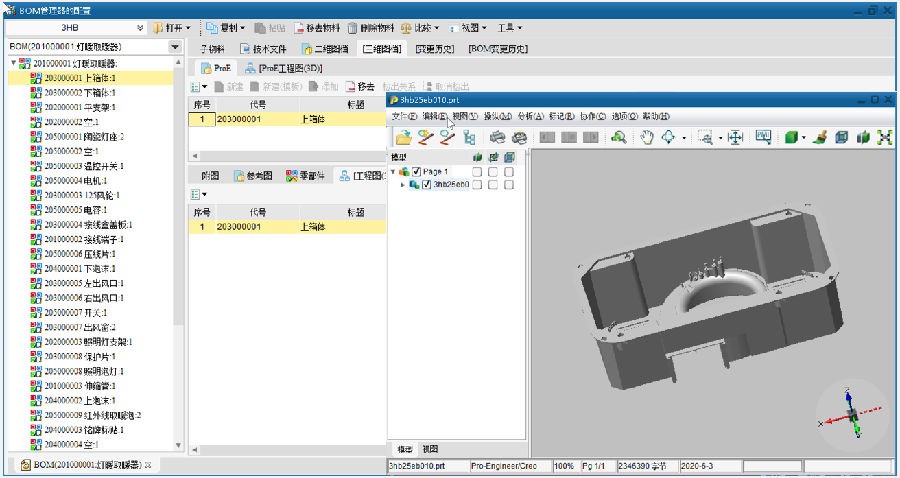Uncheck the 3hb25eb0 model checkbox
This screenshot has height=478, width=900.
coord(426,184)
